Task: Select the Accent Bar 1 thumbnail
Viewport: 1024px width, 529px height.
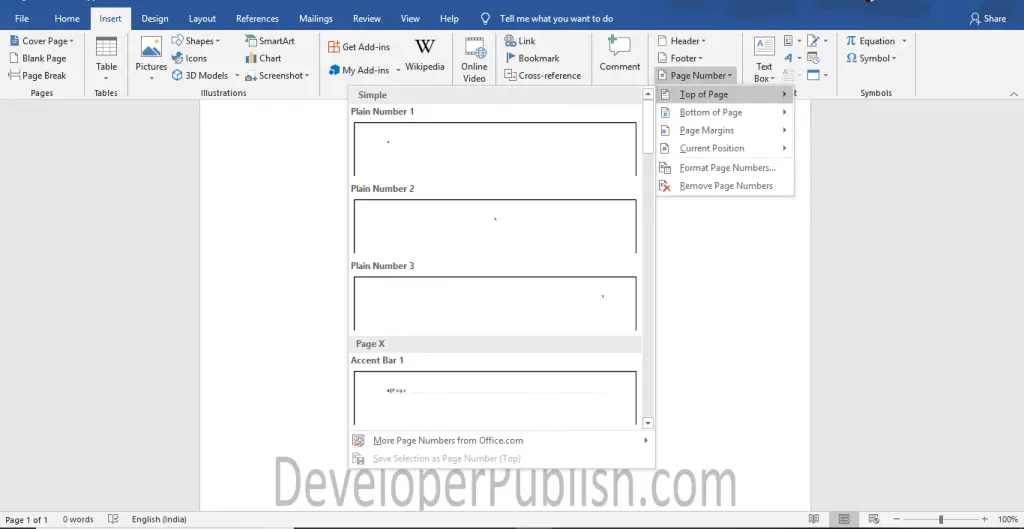Action: tap(495, 398)
